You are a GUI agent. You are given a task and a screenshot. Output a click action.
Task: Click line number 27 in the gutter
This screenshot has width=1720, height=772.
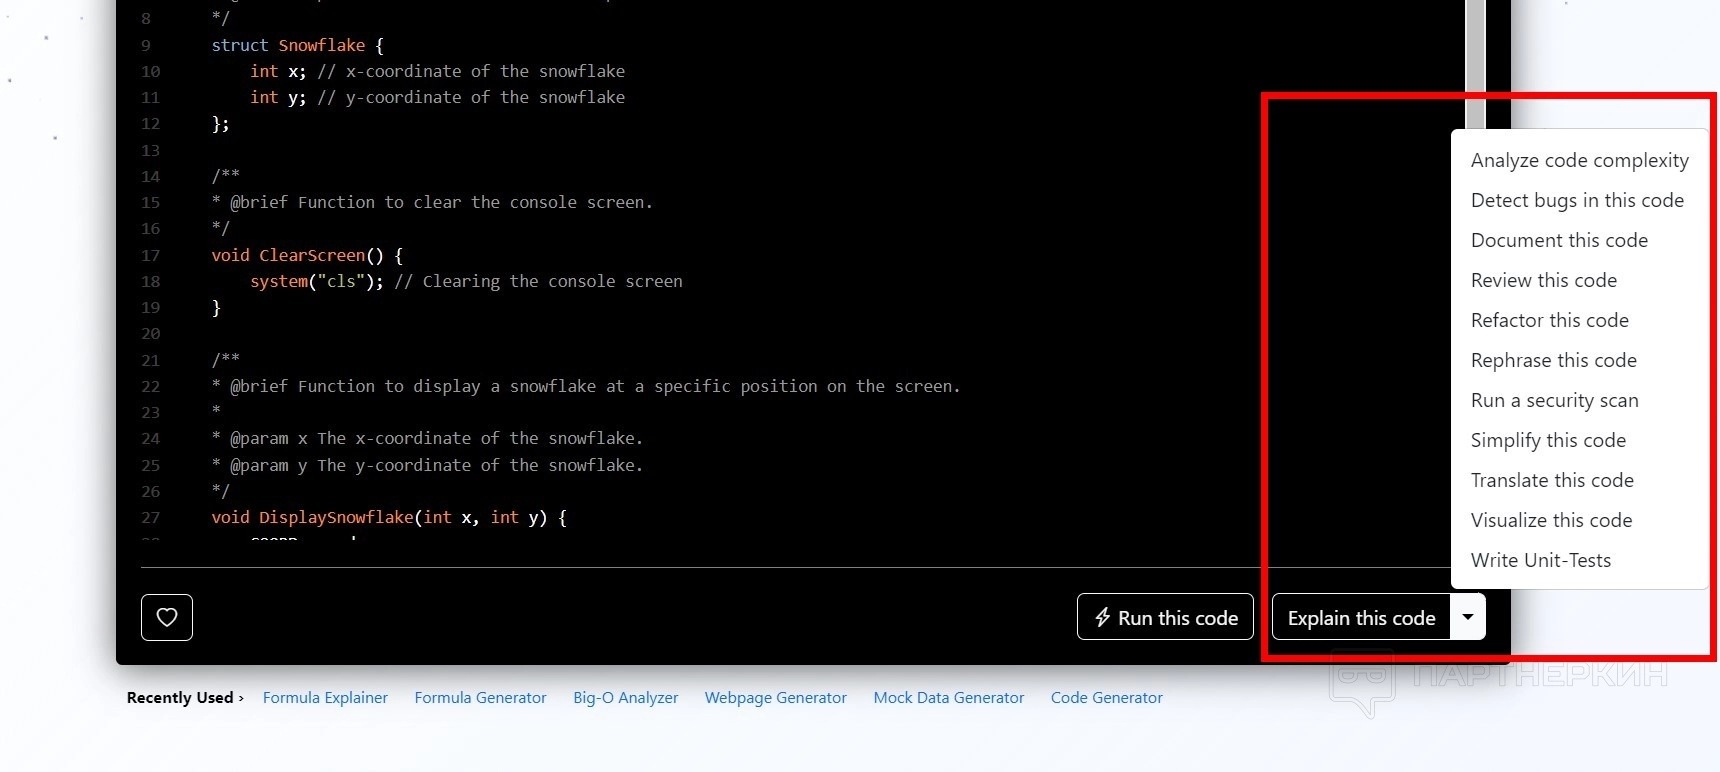tap(150, 518)
